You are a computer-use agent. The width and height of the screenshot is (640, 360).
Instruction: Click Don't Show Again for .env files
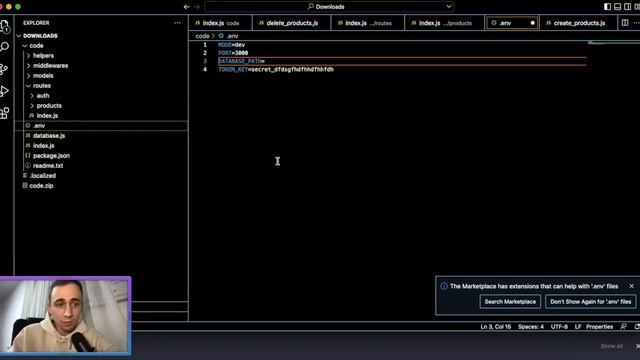590,302
